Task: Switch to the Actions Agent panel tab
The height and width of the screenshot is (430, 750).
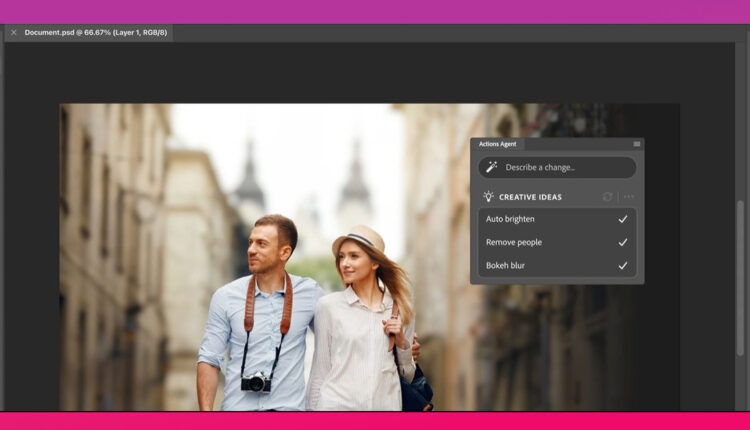Action: [497, 144]
